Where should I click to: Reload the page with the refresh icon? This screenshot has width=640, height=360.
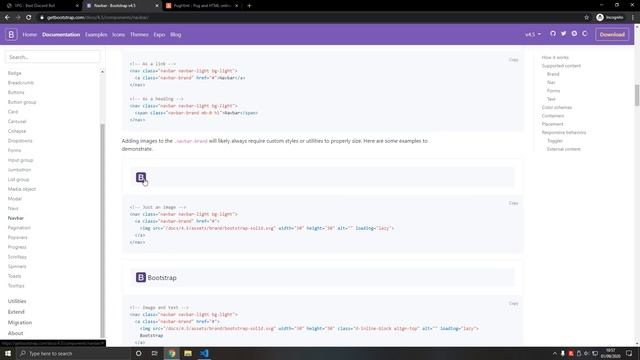(29, 18)
